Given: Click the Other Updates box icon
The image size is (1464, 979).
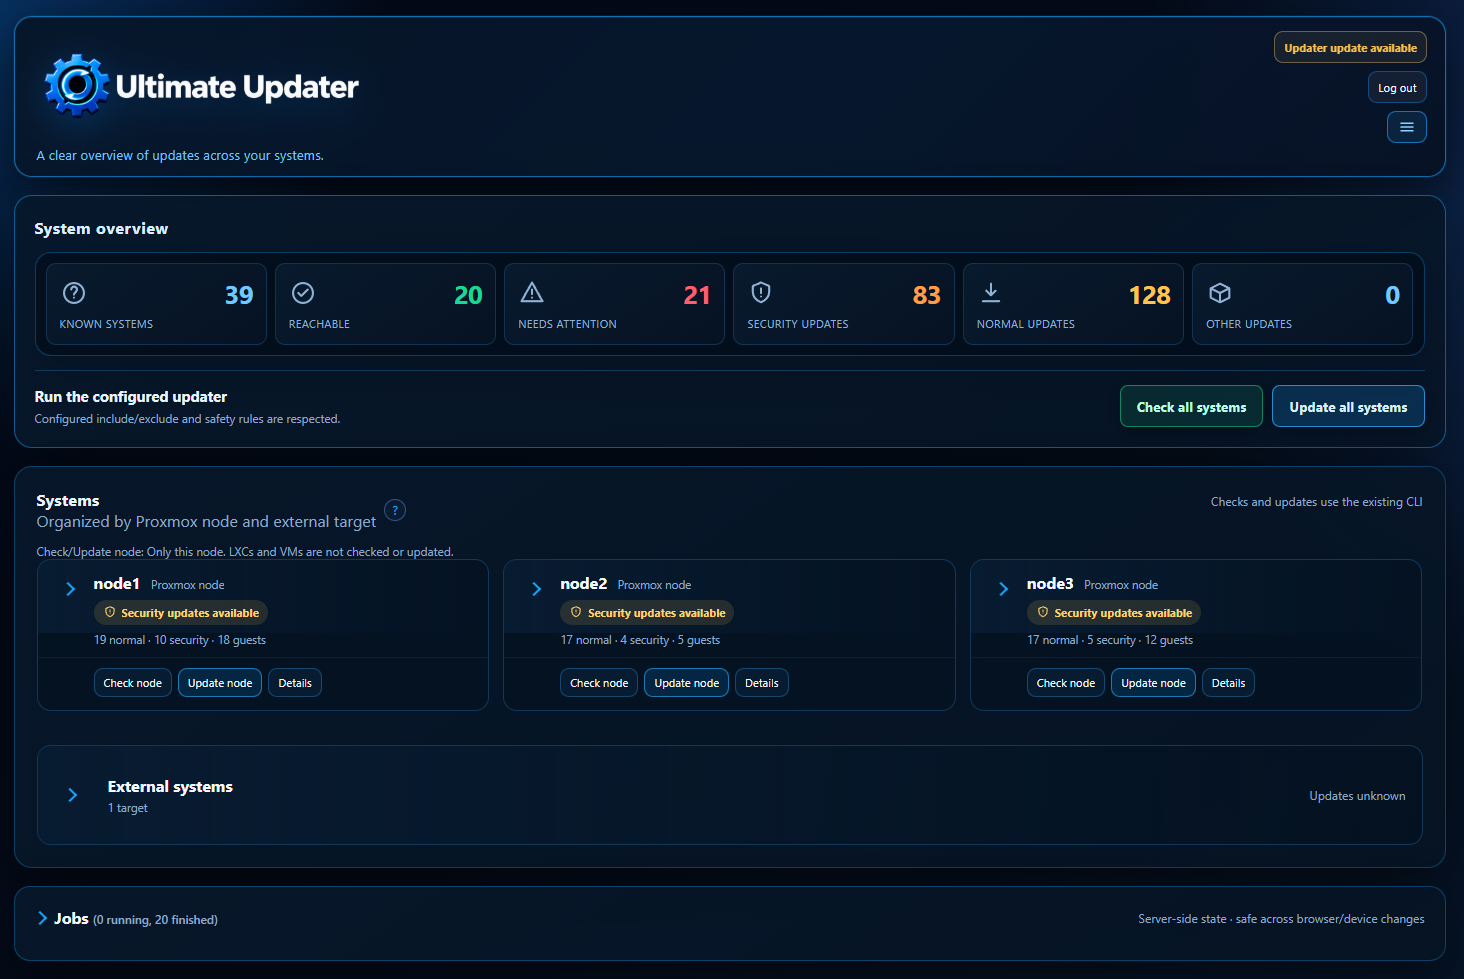Looking at the screenshot, I should 1220,293.
